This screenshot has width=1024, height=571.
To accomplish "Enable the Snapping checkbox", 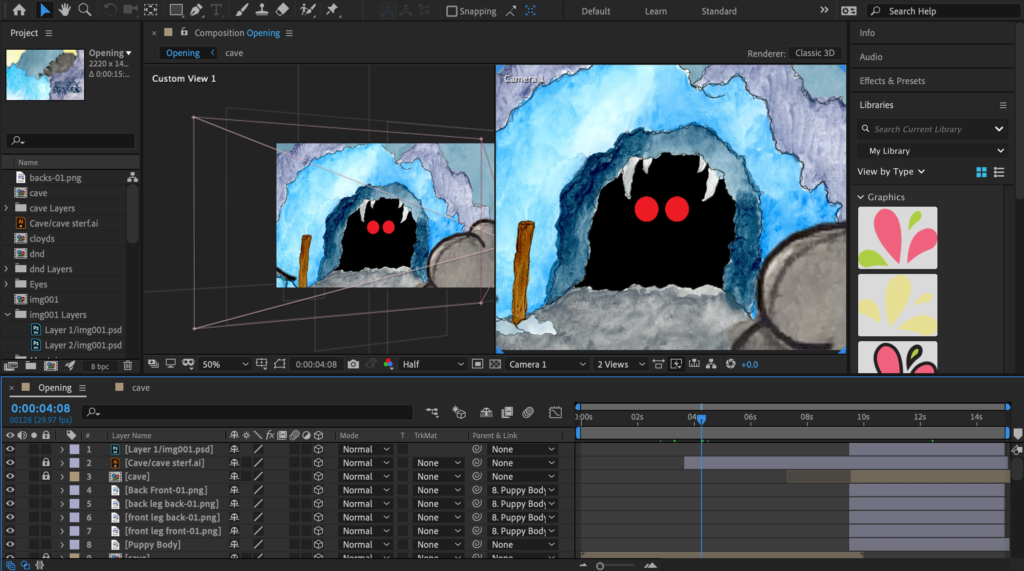I will tap(452, 11).
